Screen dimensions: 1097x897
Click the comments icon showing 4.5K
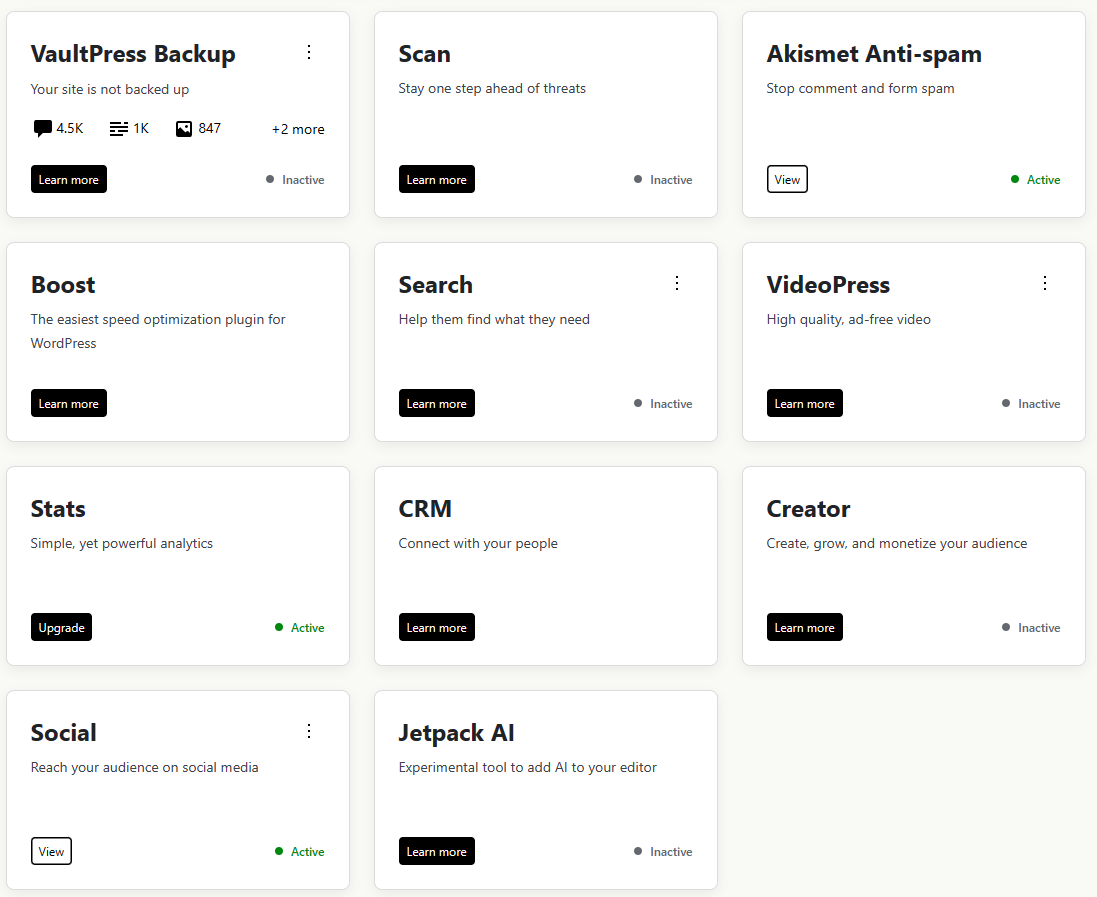tap(41, 128)
